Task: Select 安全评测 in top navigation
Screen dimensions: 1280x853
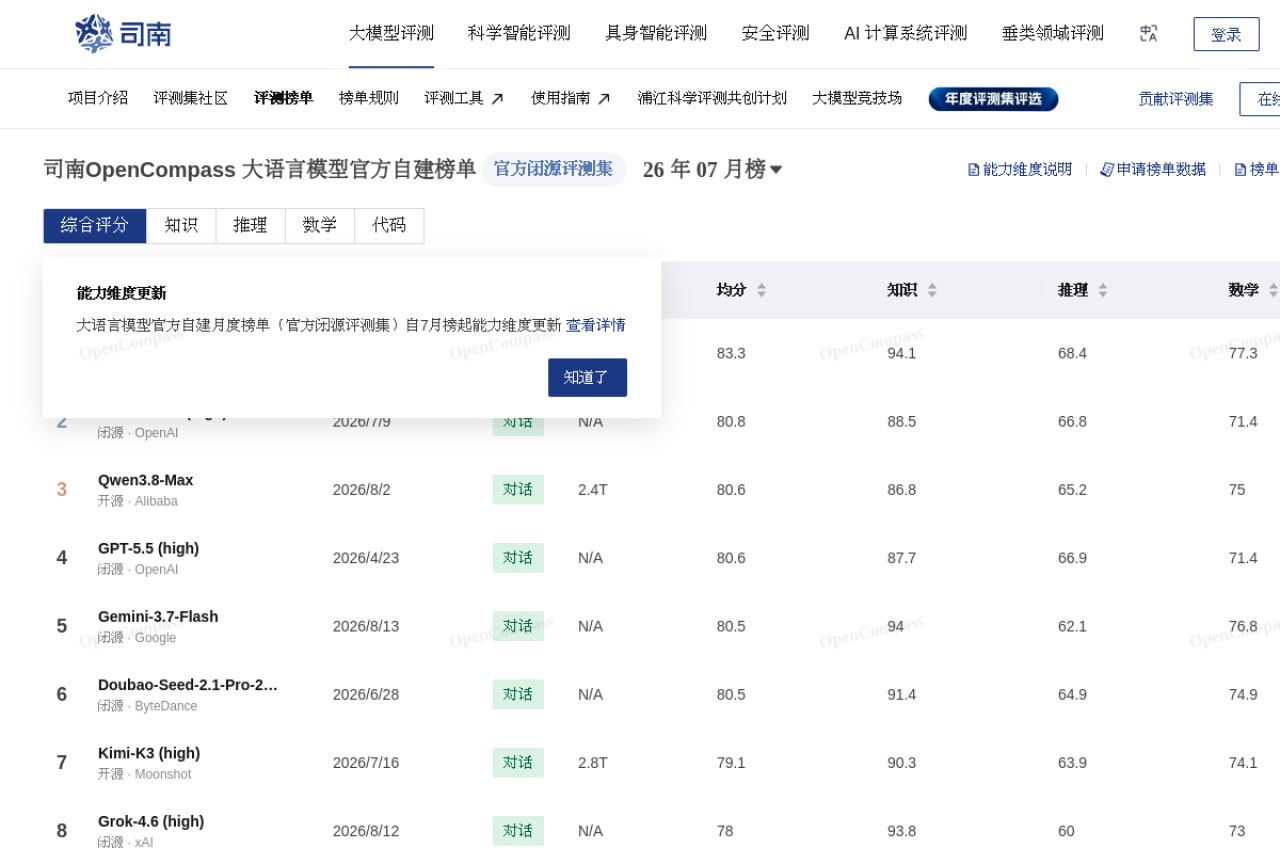Action: (775, 34)
